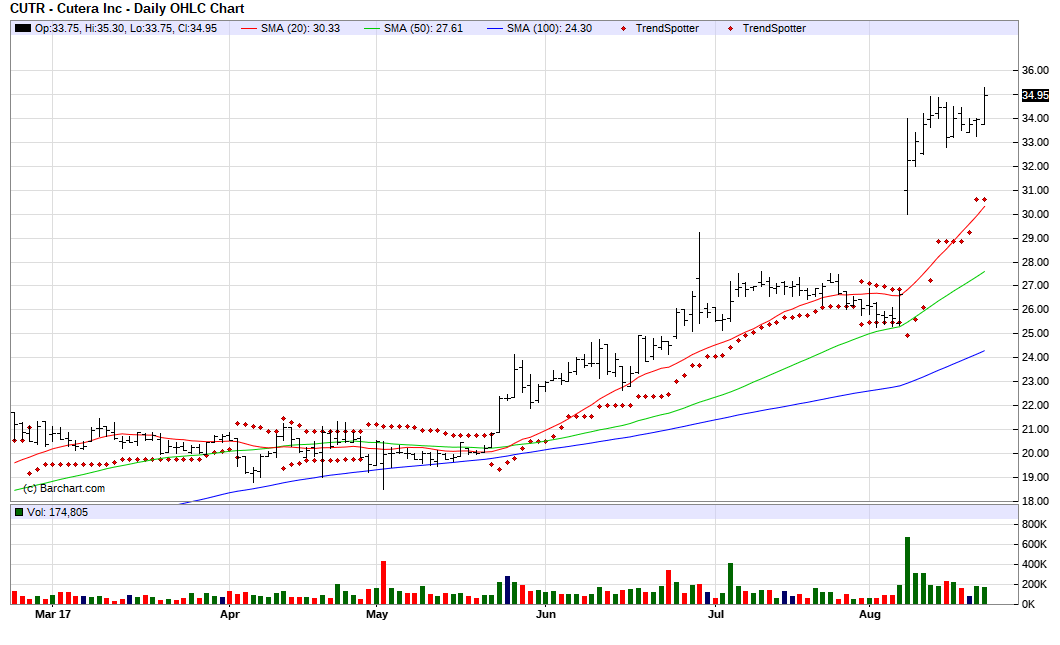Click the 800K volume axis label
The image size is (1060, 645).
point(1034,525)
